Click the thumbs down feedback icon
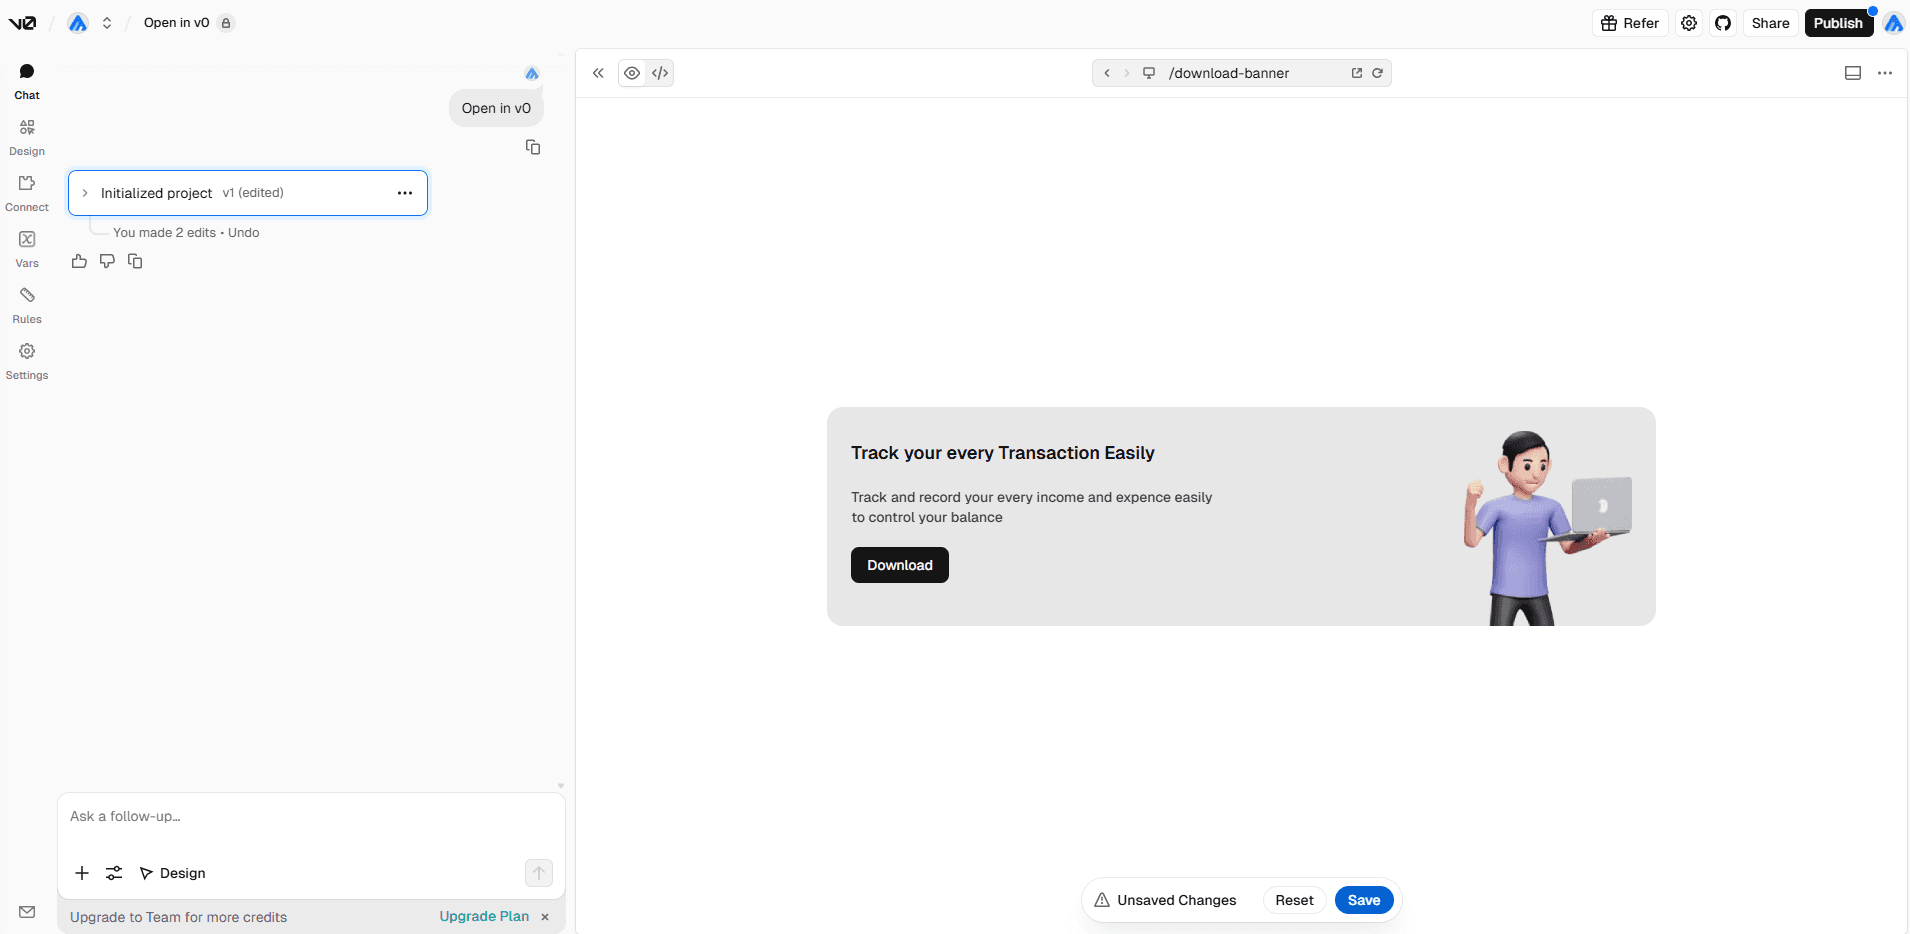The image size is (1910, 934). (x=107, y=262)
